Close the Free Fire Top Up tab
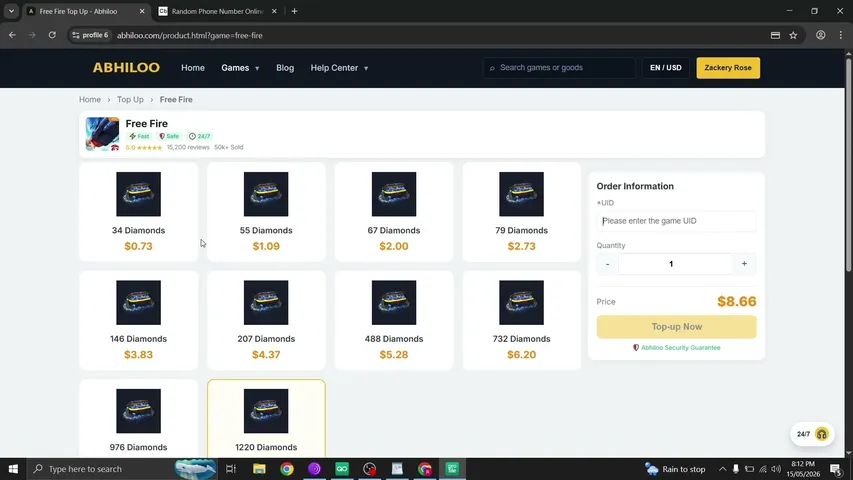This screenshot has width=853, height=480. point(142,11)
